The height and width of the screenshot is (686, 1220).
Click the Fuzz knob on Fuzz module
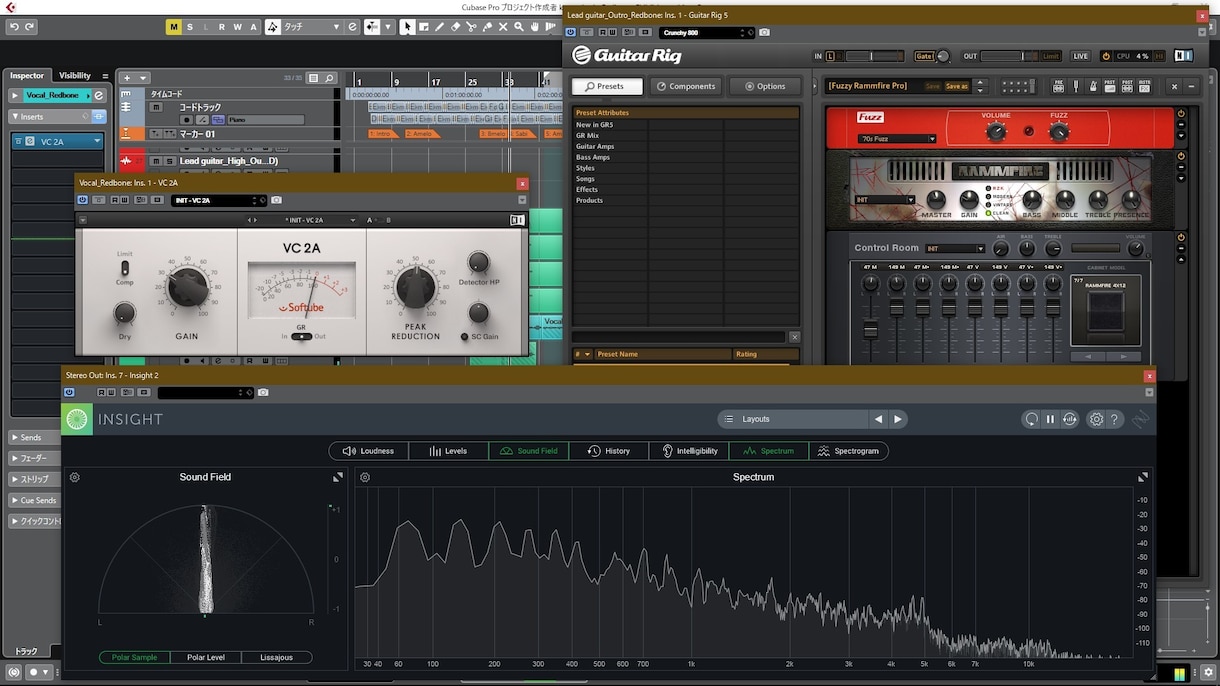(1059, 131)
